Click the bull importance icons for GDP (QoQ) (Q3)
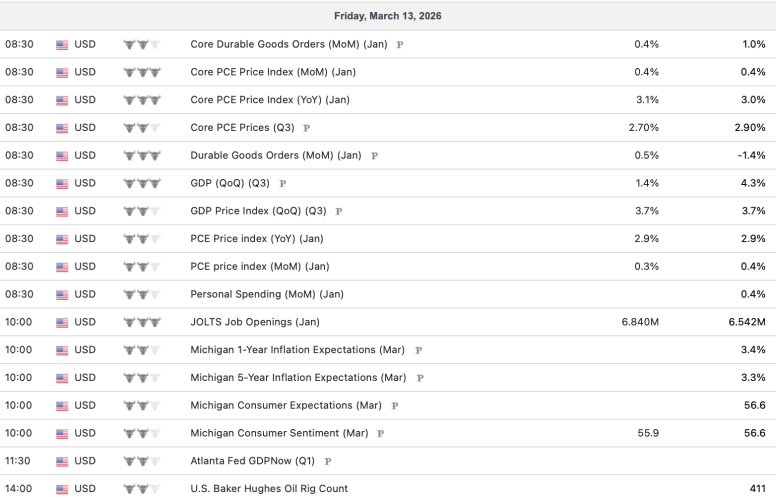Viewport: 776px width, 498px height. click(x=141, y=184)
